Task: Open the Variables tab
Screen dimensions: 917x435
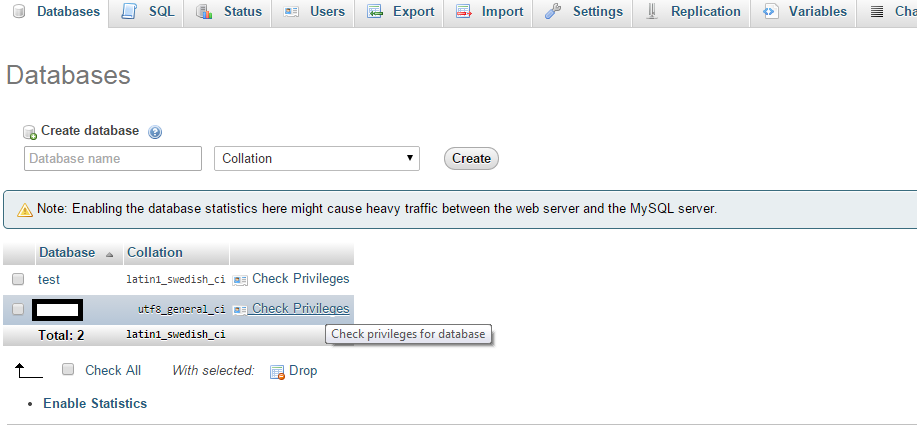Action: click(803, 12)
